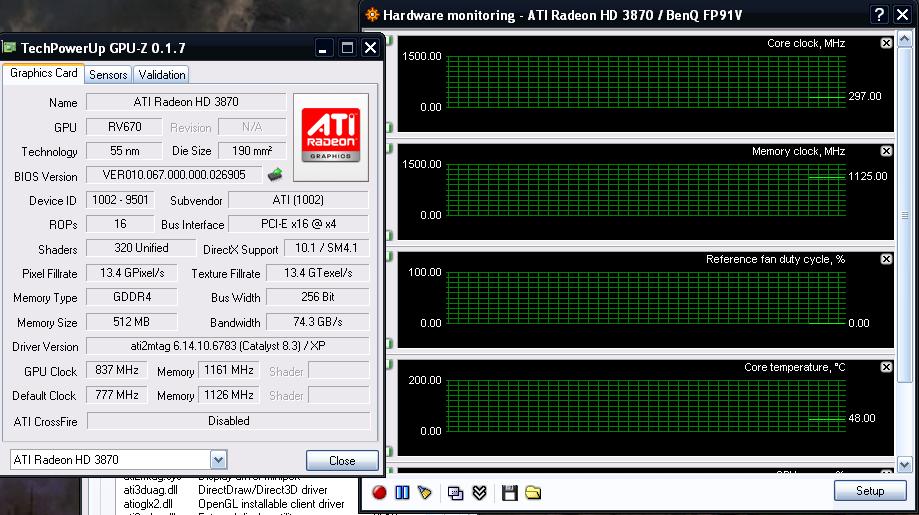Click the double down-chevron toolbar icon
Image resolution: width=919 pixels, height=515 pixels.
coord(479,493)
